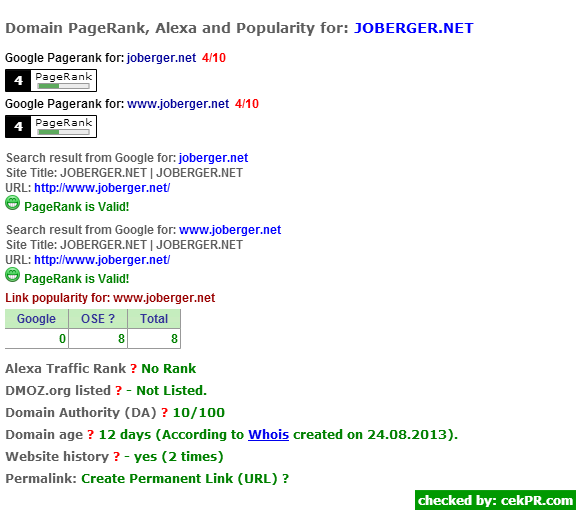Click Create Permanent Link (URL)

pos(179,479)
